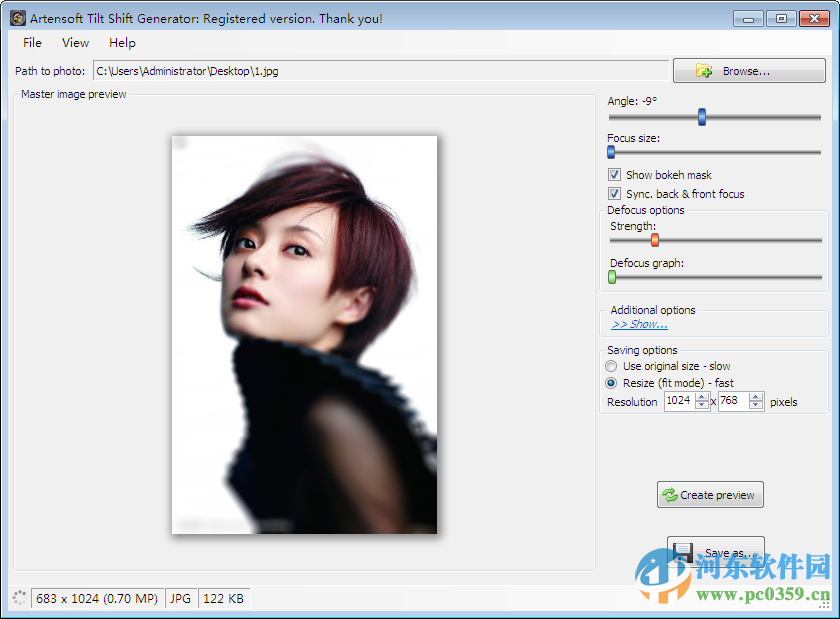Screen dimensions: 840x619
Task: Select Use original size - slow option
Action: pos(611,365)
